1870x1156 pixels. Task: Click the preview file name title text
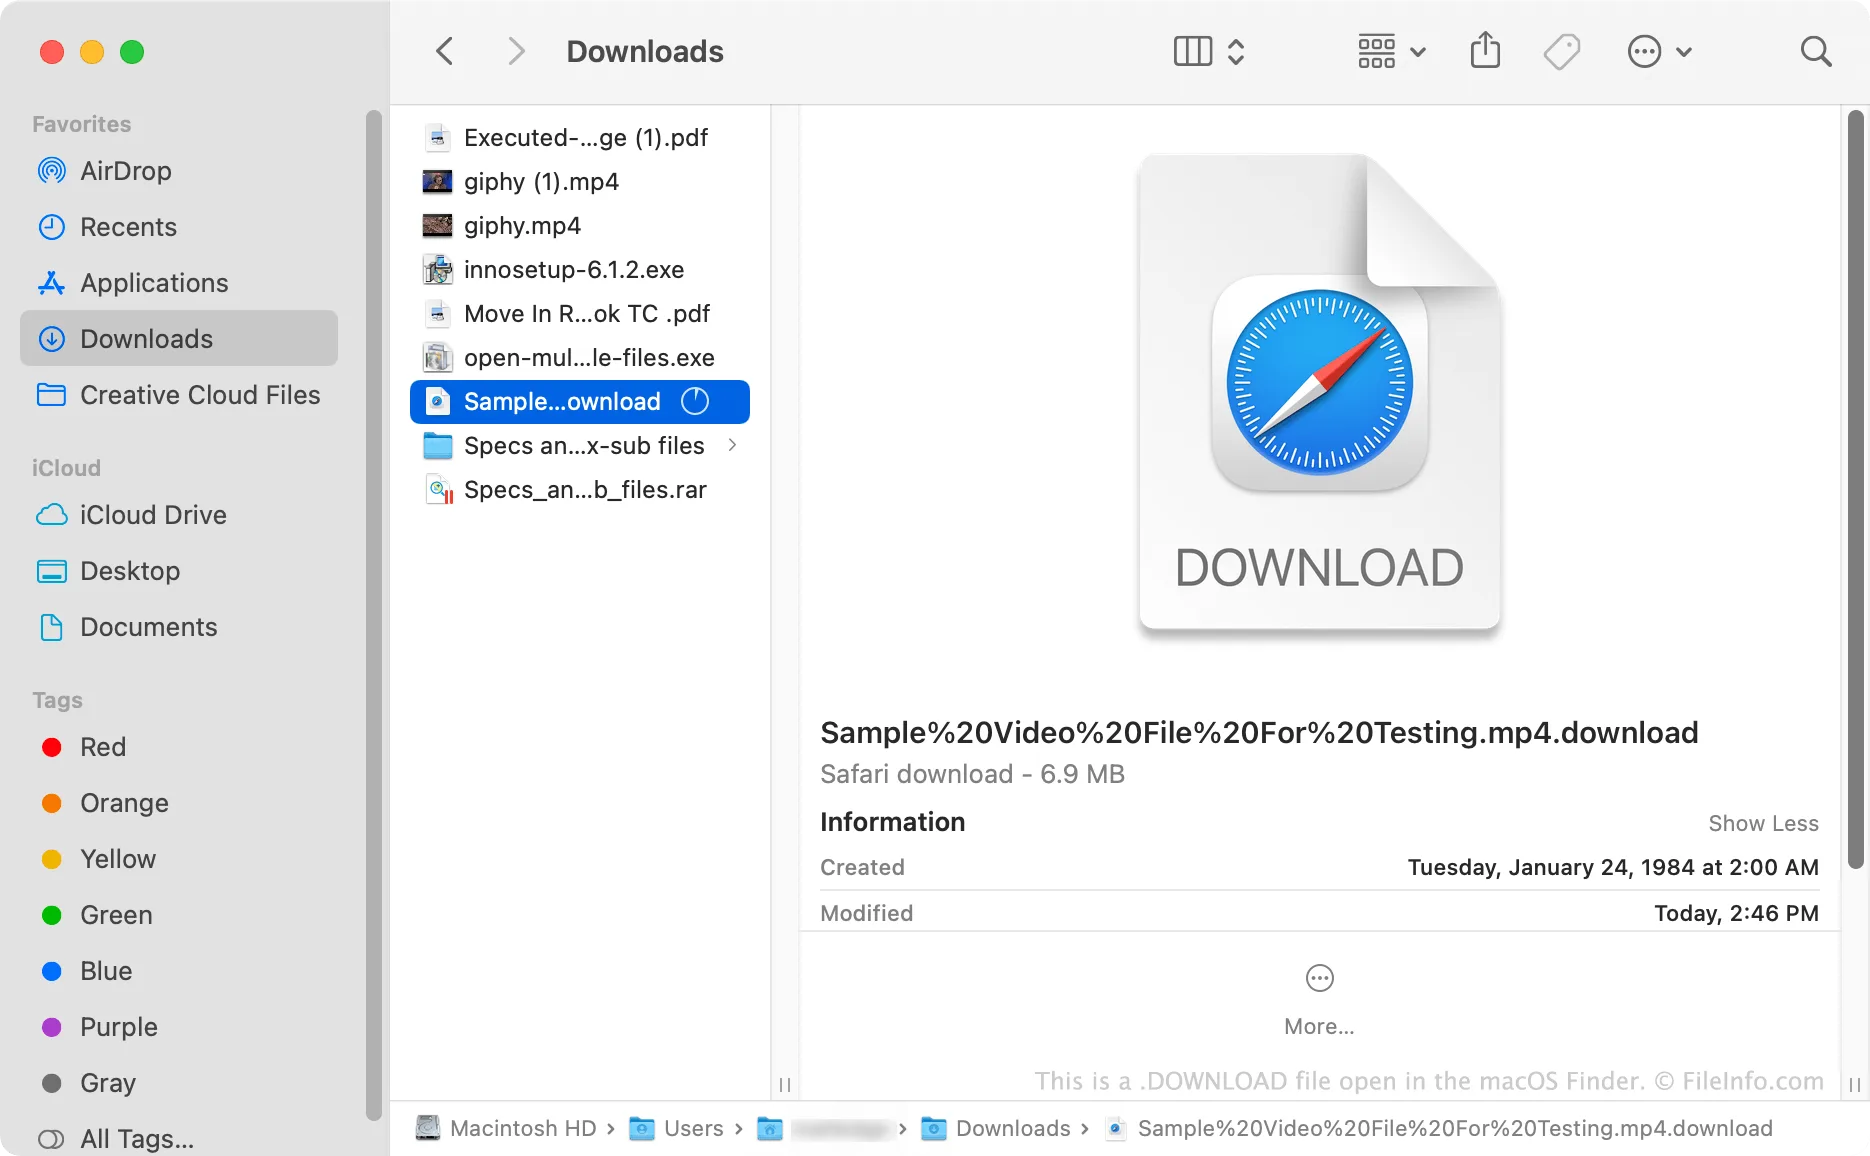[x=1259, y=733]
